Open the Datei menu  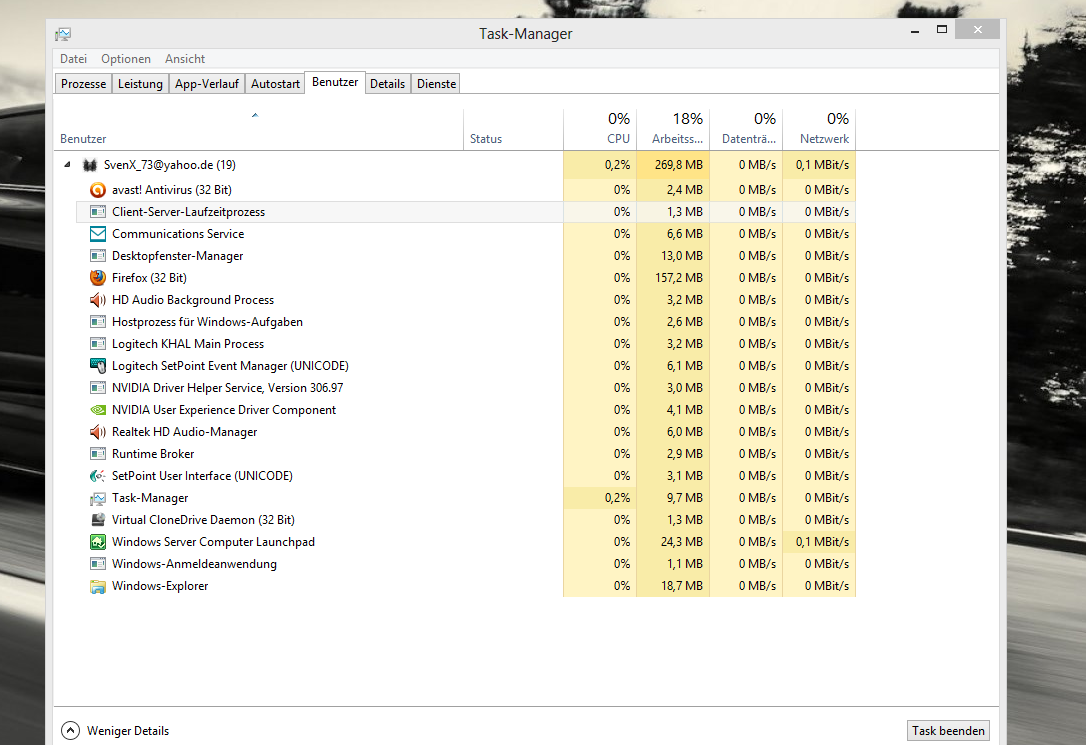tap(73, 59)
